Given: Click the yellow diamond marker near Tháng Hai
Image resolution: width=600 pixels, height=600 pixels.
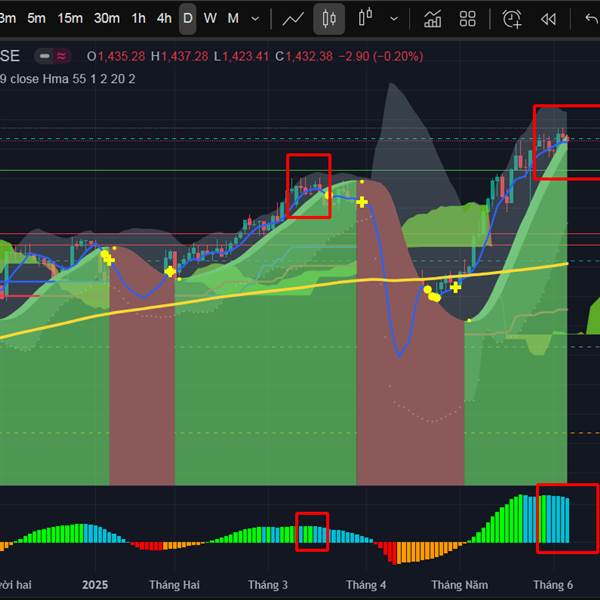Looking at the screenshot, I should [170, 272].
